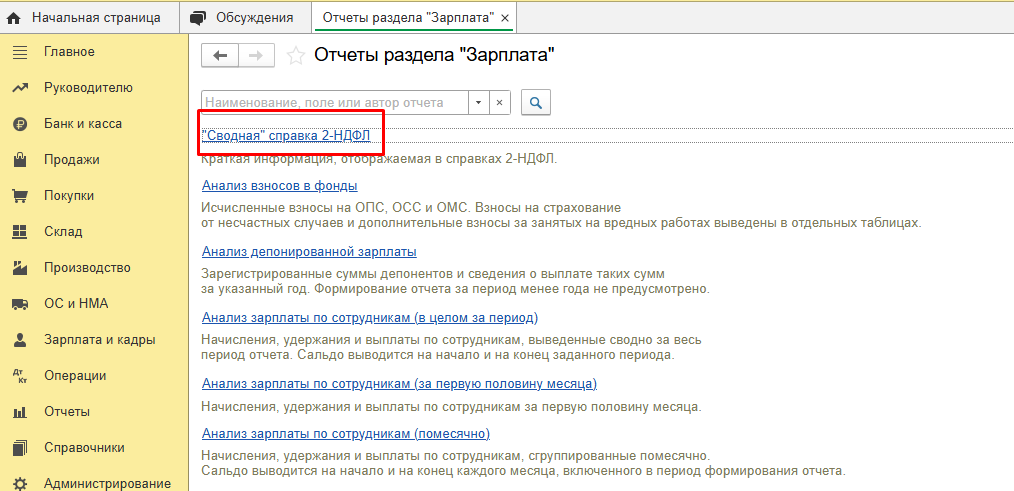Open the Администрирование section label

coord(107,484)
